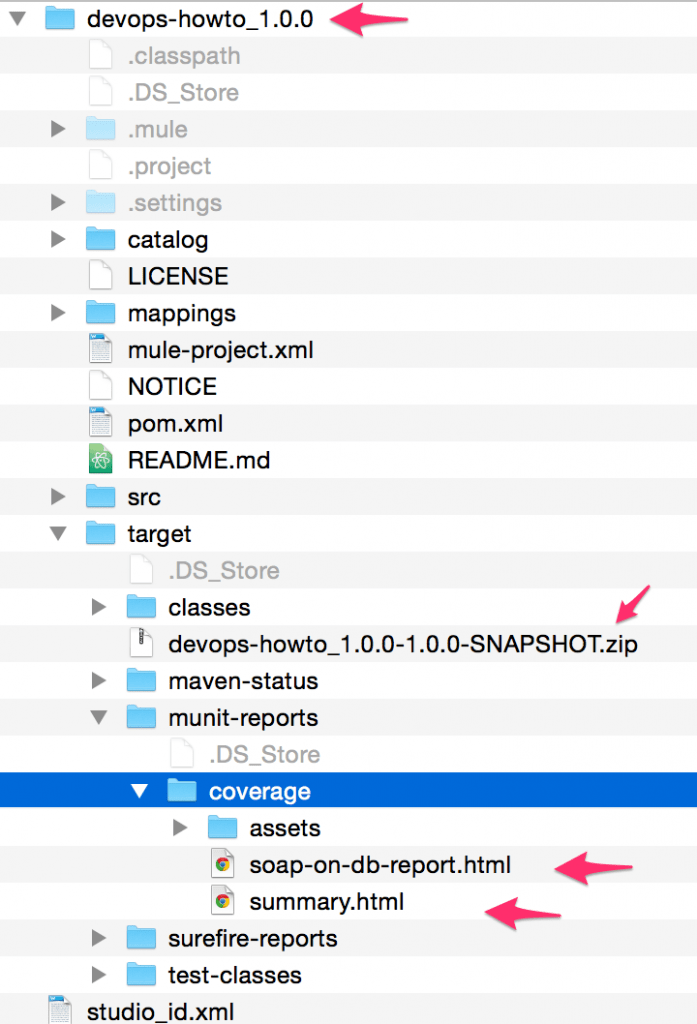Click the pom.xml document icon
The width and height of the screenshot is (697, 1024).
(100, 423)
